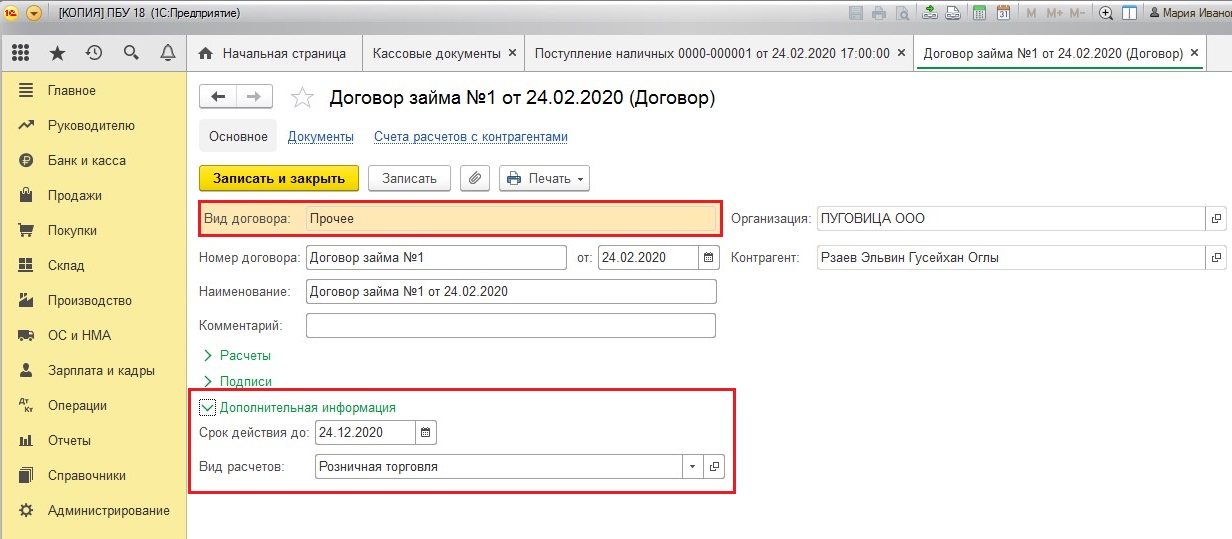Open calendar picker for contract date
The height and width of the screenshot is (539, 1232).
[x=708, y=258]
